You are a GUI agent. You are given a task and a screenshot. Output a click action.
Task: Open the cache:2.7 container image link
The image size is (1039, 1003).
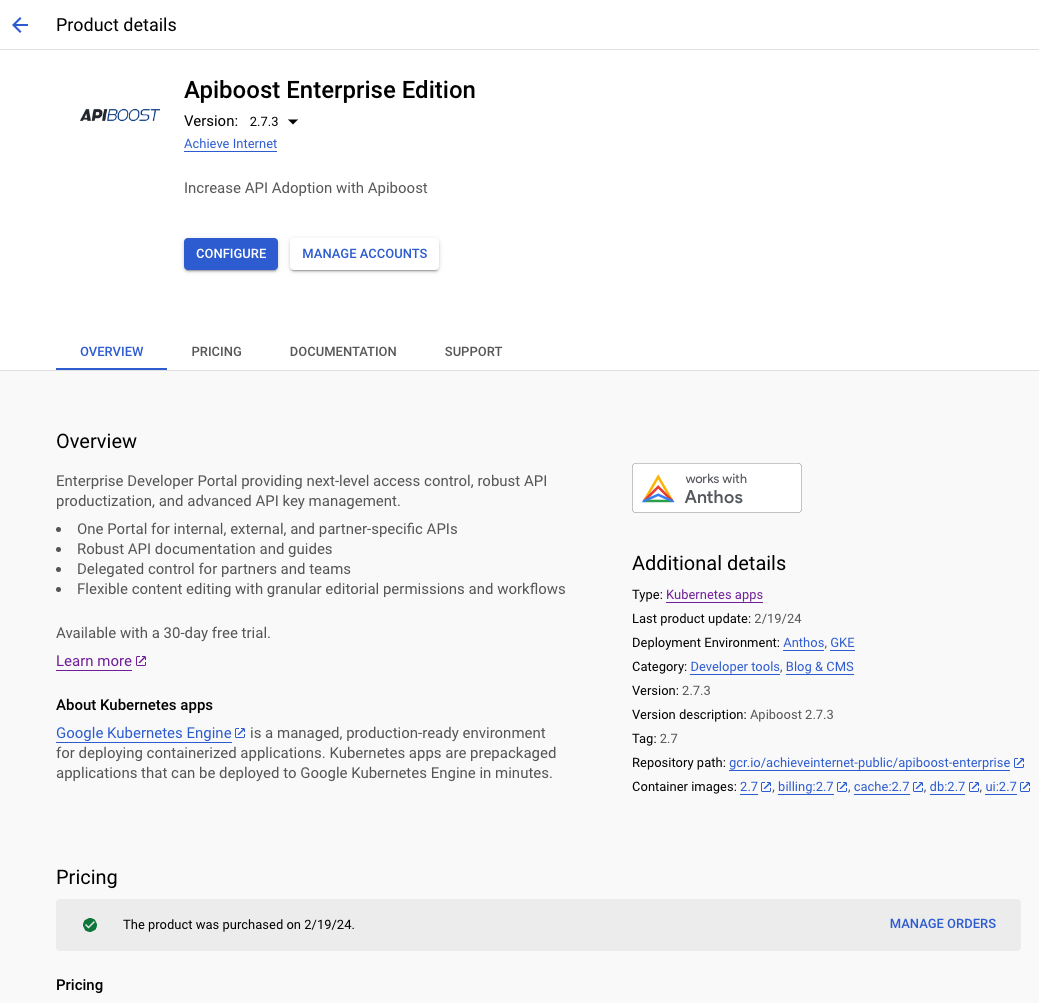881,787
